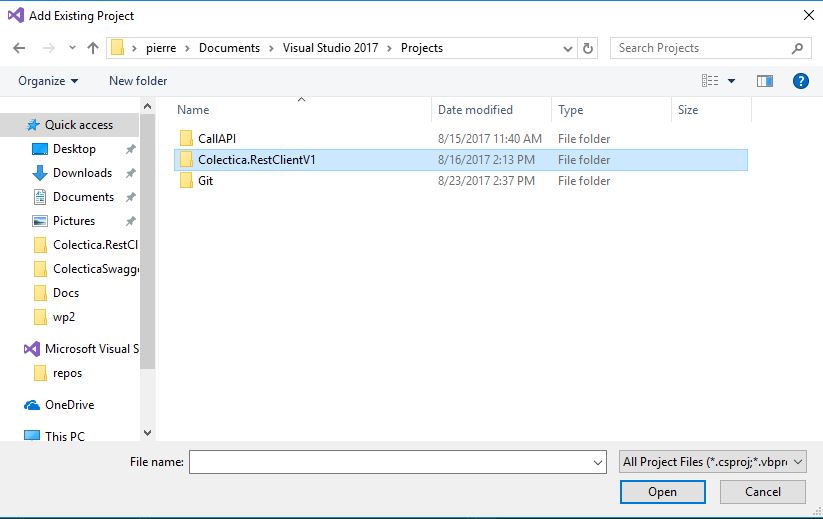
Task: Open Downloads in the sidebar
Action: 82,173
